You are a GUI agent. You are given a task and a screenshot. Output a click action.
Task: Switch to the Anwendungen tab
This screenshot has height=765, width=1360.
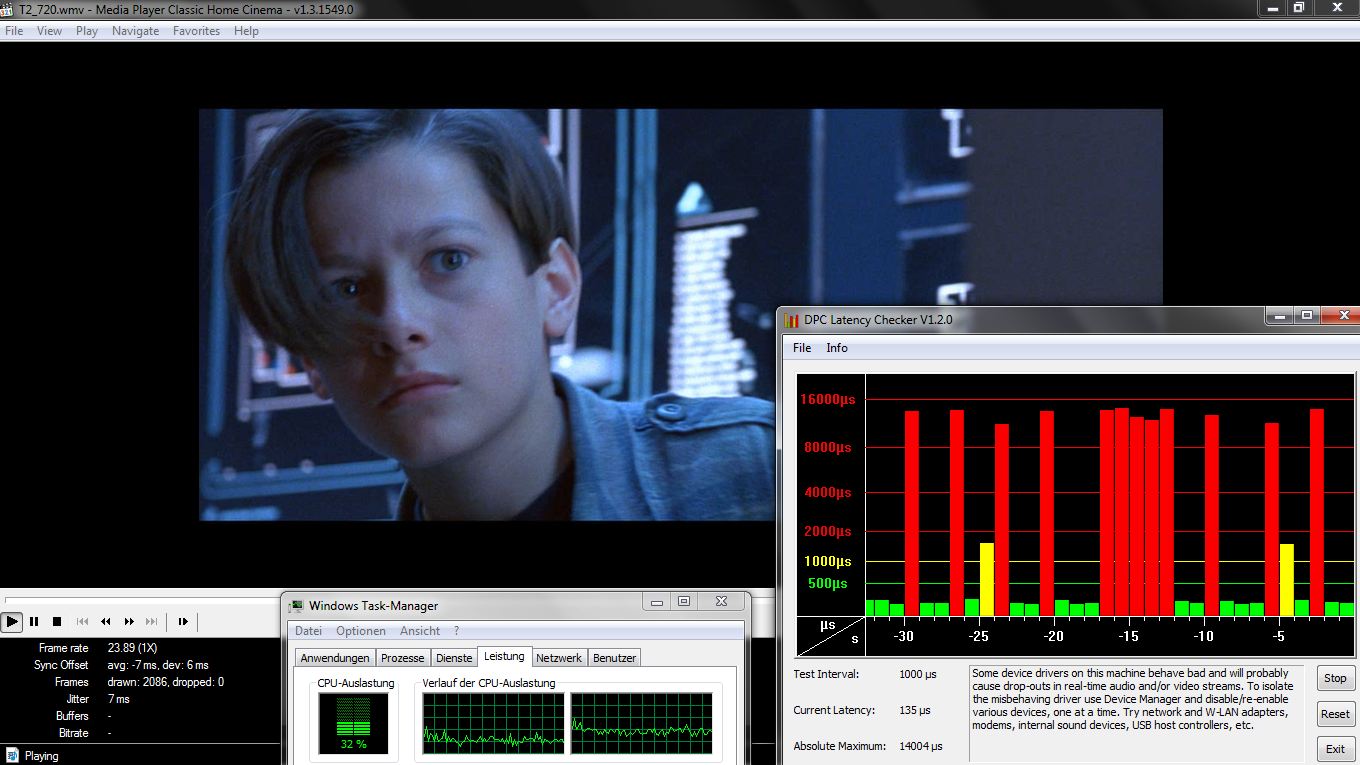click(336, 658)
